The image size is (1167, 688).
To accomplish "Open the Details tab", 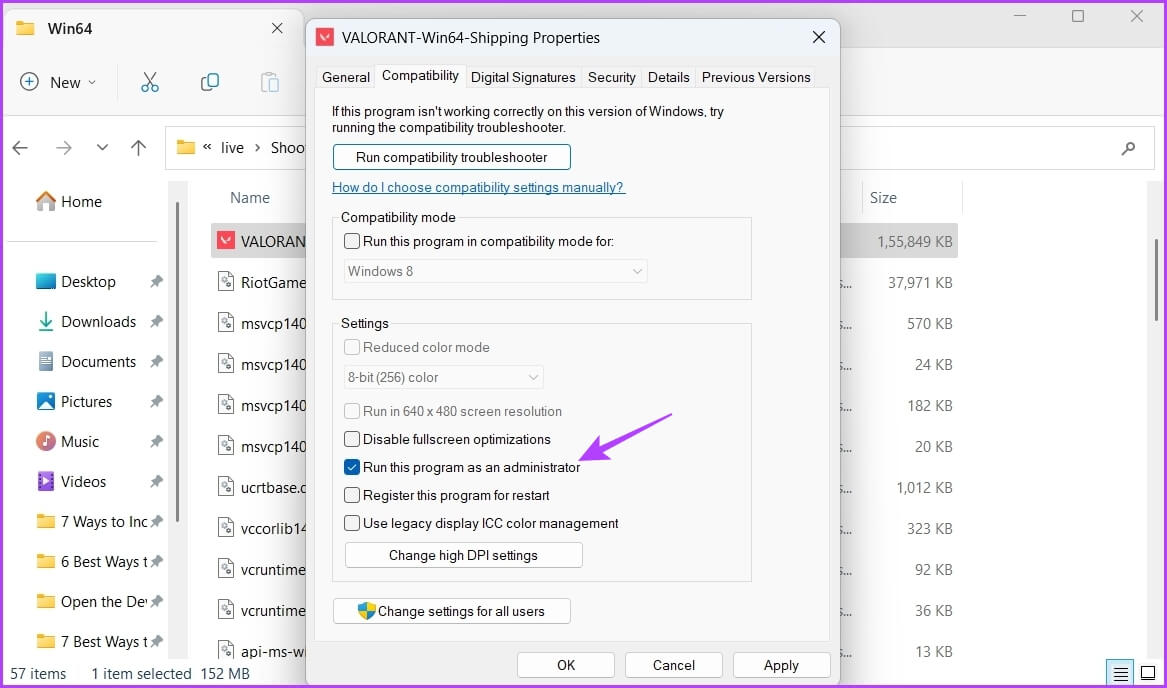I will click(668, 77).
